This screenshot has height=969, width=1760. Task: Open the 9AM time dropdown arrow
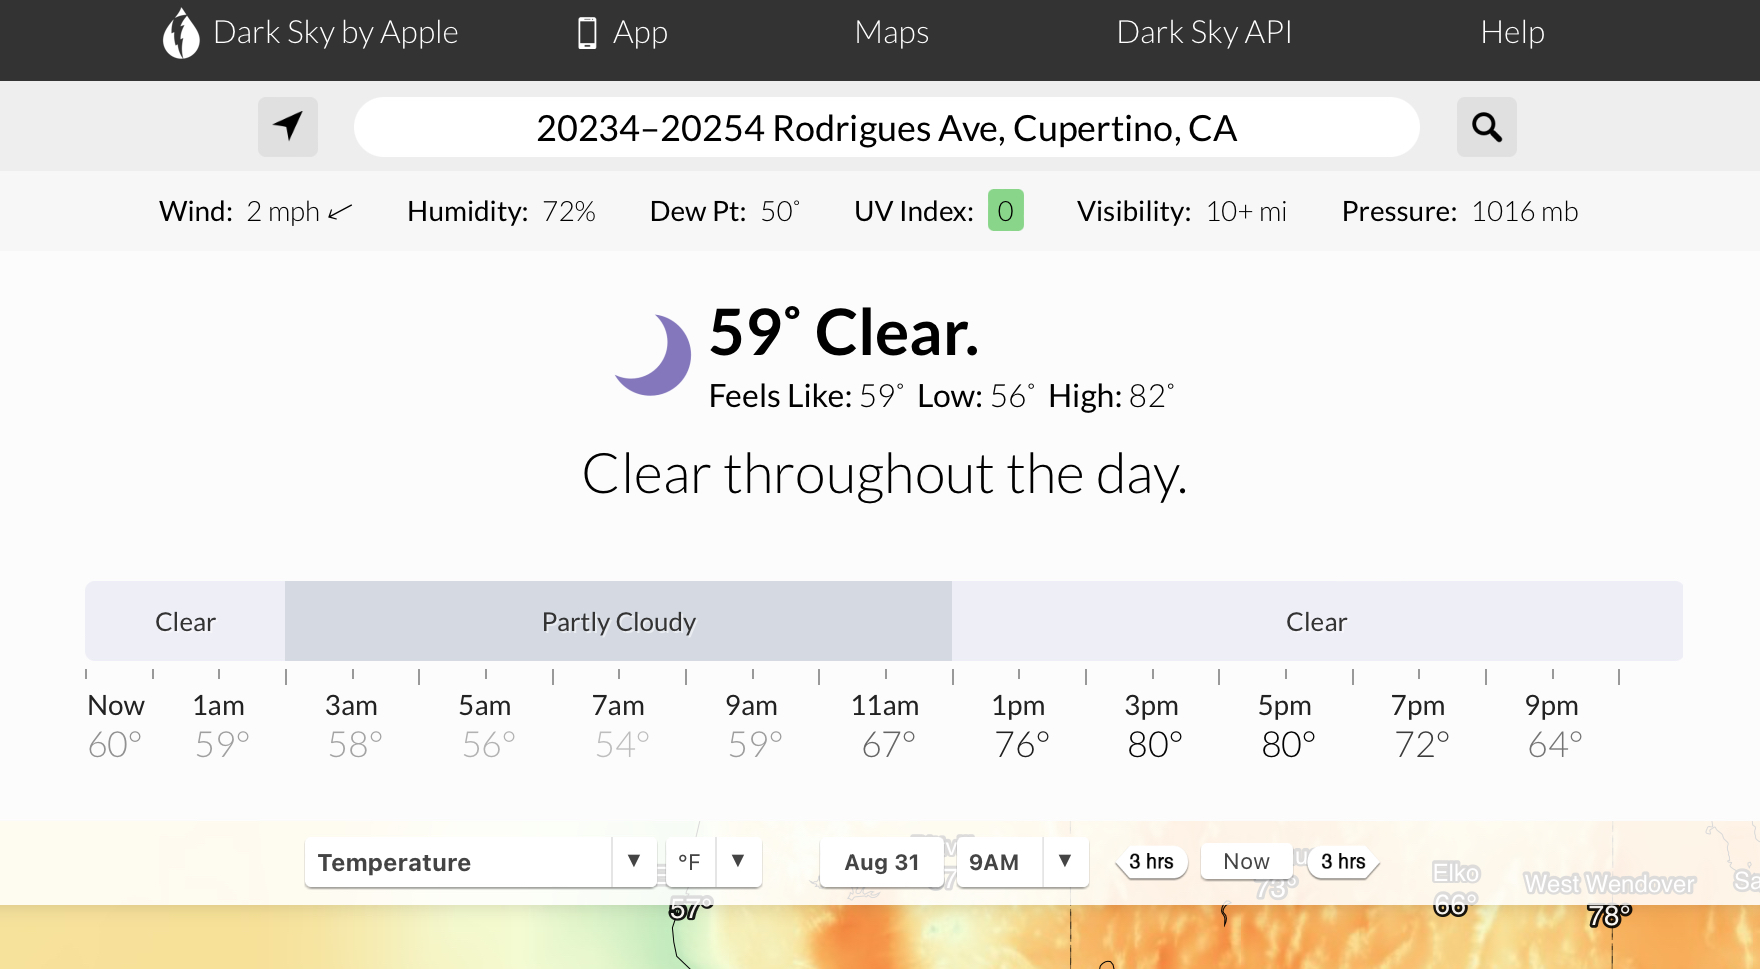(x=1065, y=861)
